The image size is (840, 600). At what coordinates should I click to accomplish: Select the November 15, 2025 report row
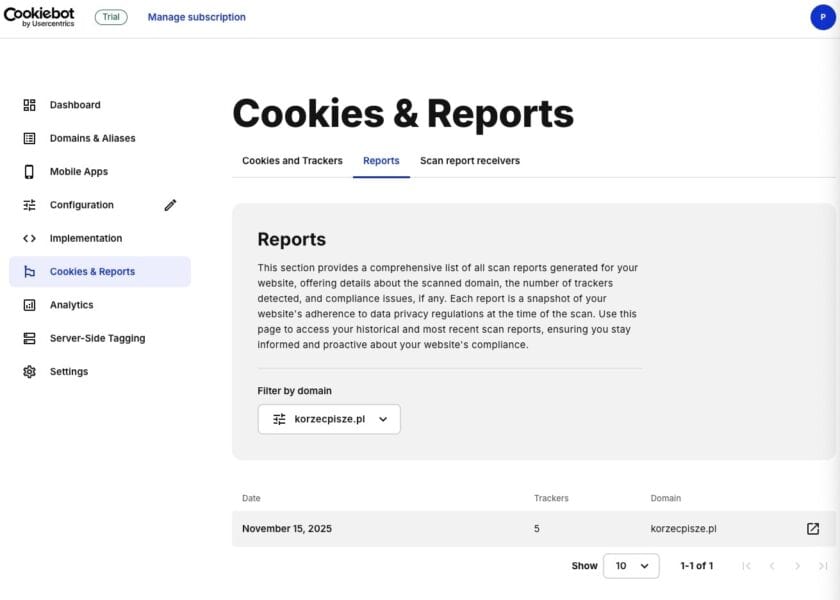click(288, 528)
